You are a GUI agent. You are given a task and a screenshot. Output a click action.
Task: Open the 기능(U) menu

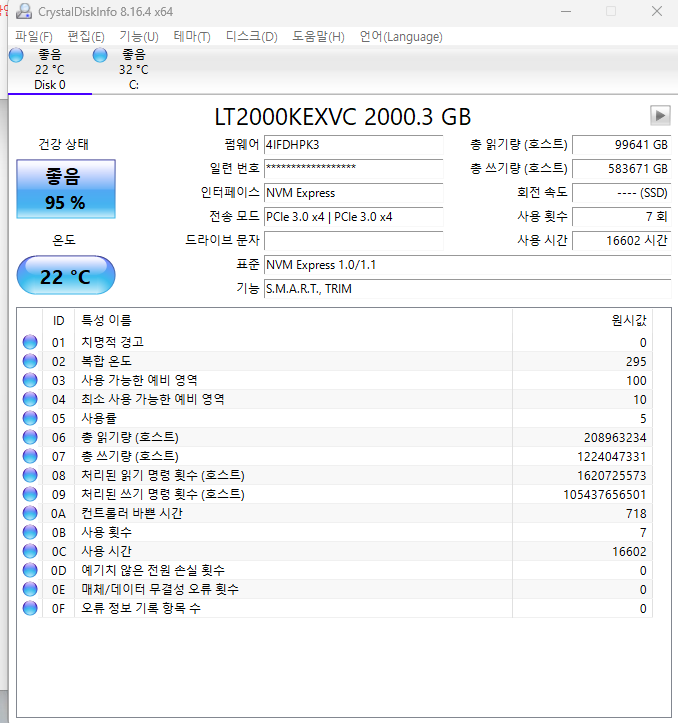[139, 36]
